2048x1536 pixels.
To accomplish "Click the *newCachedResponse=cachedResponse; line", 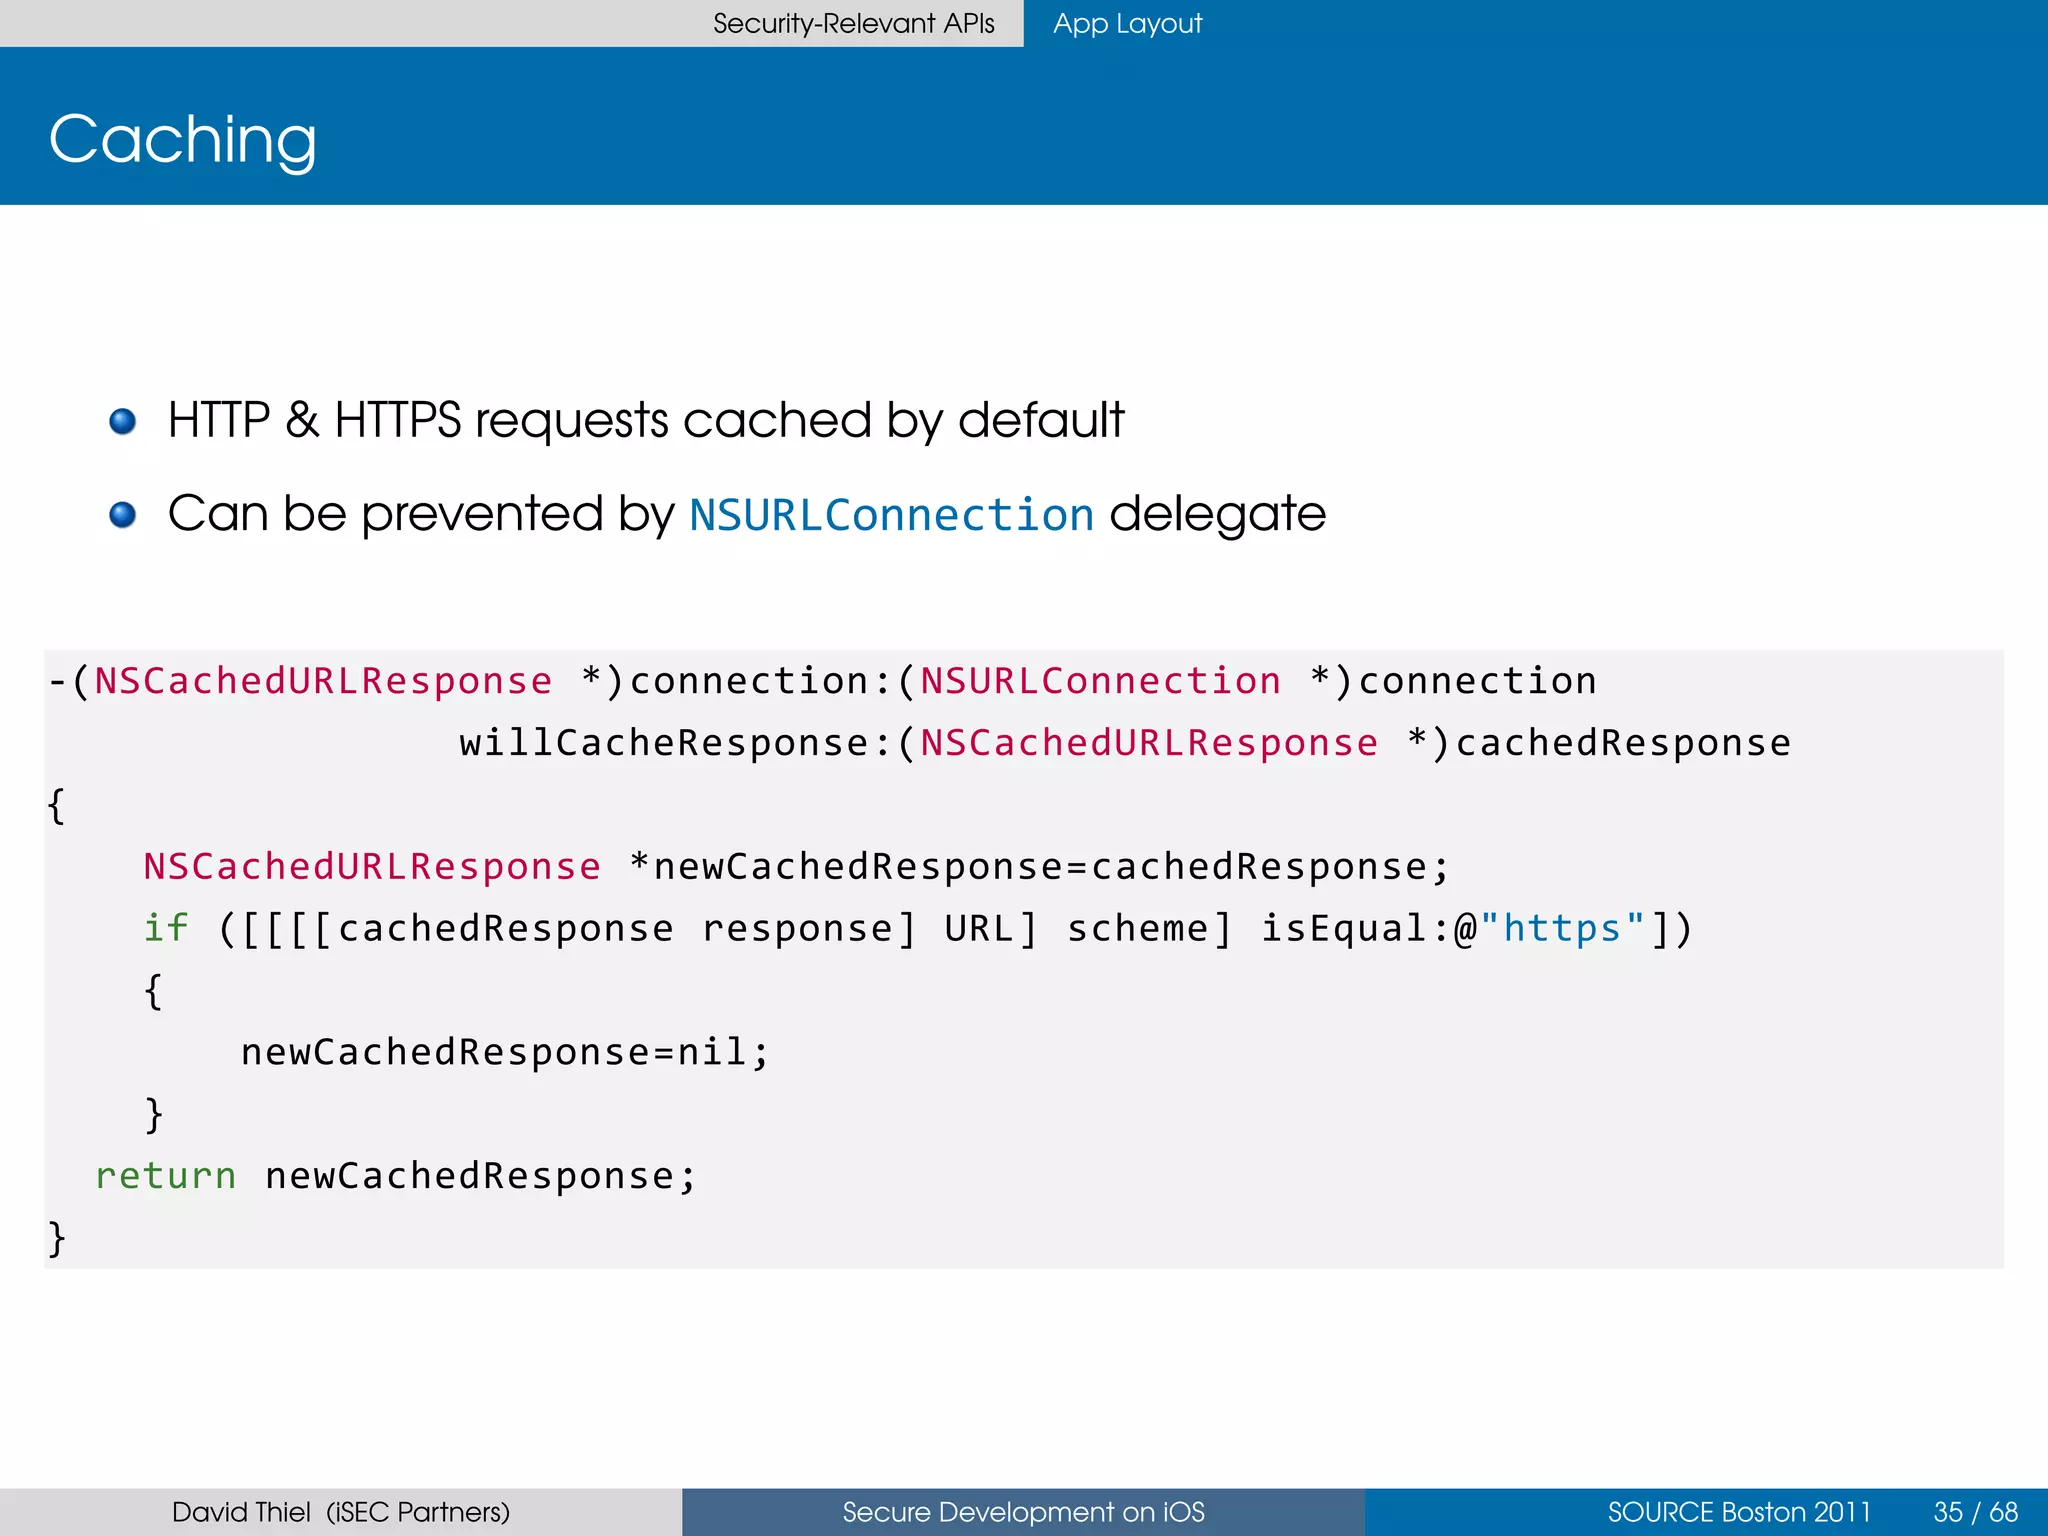I will [x=796, y=867].
